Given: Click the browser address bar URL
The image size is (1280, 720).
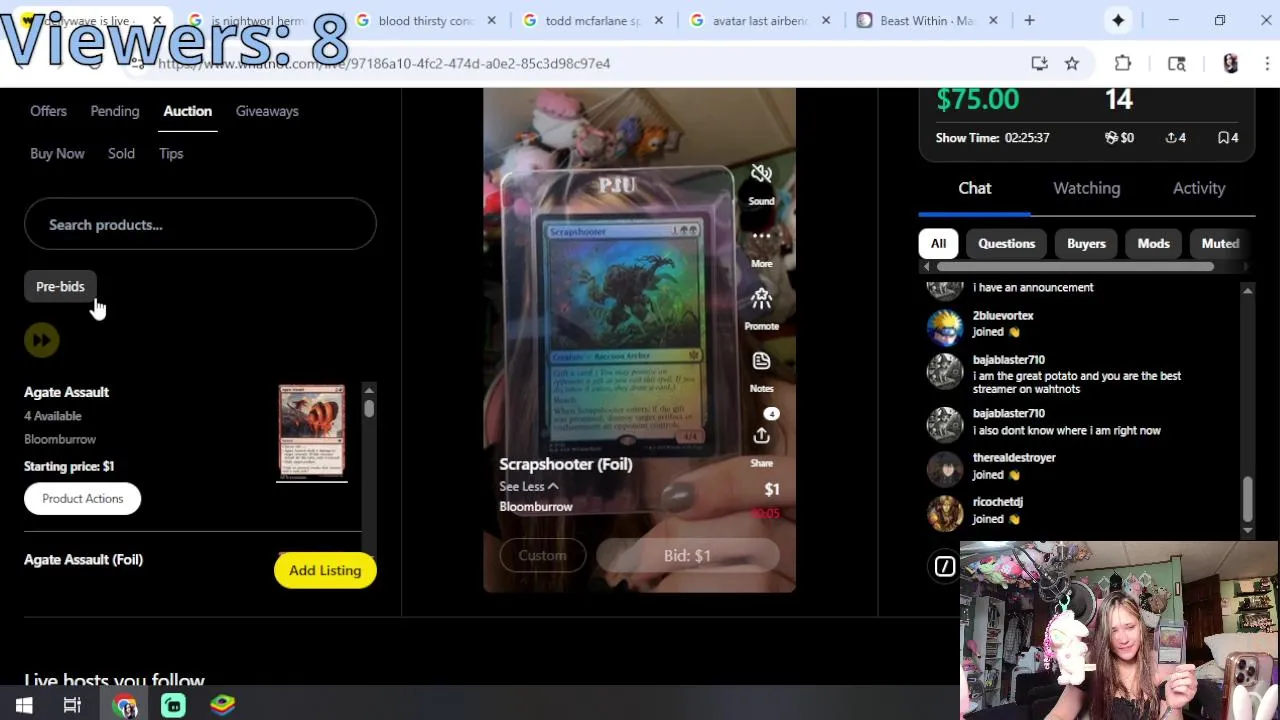Looking at the screenshot, I should (x=383, y=63).
